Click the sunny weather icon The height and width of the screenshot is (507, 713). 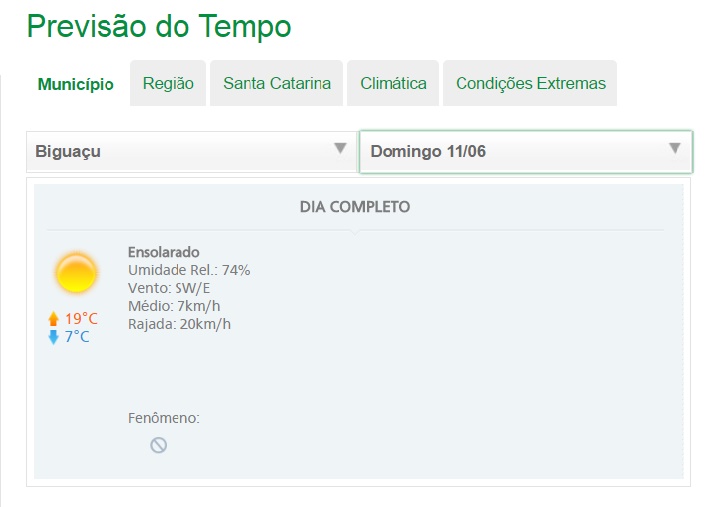tap(76, 273)
